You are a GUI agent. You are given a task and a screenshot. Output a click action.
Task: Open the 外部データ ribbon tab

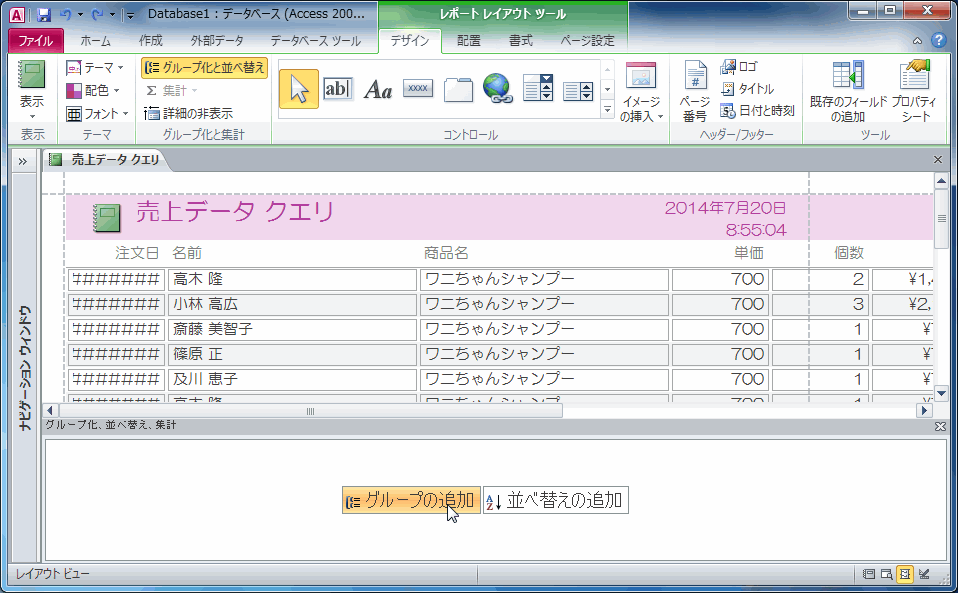tap(217, 41)
